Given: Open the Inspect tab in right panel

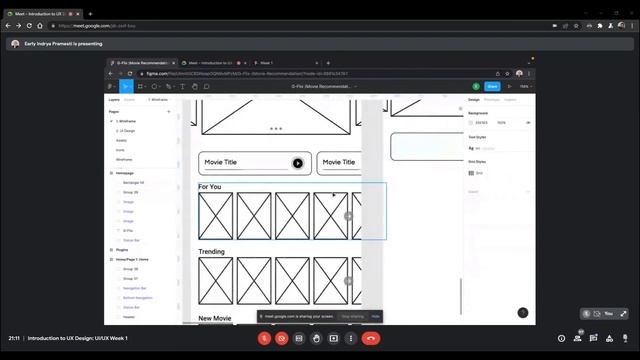Looking at the screenshot, I should [510, 100].
